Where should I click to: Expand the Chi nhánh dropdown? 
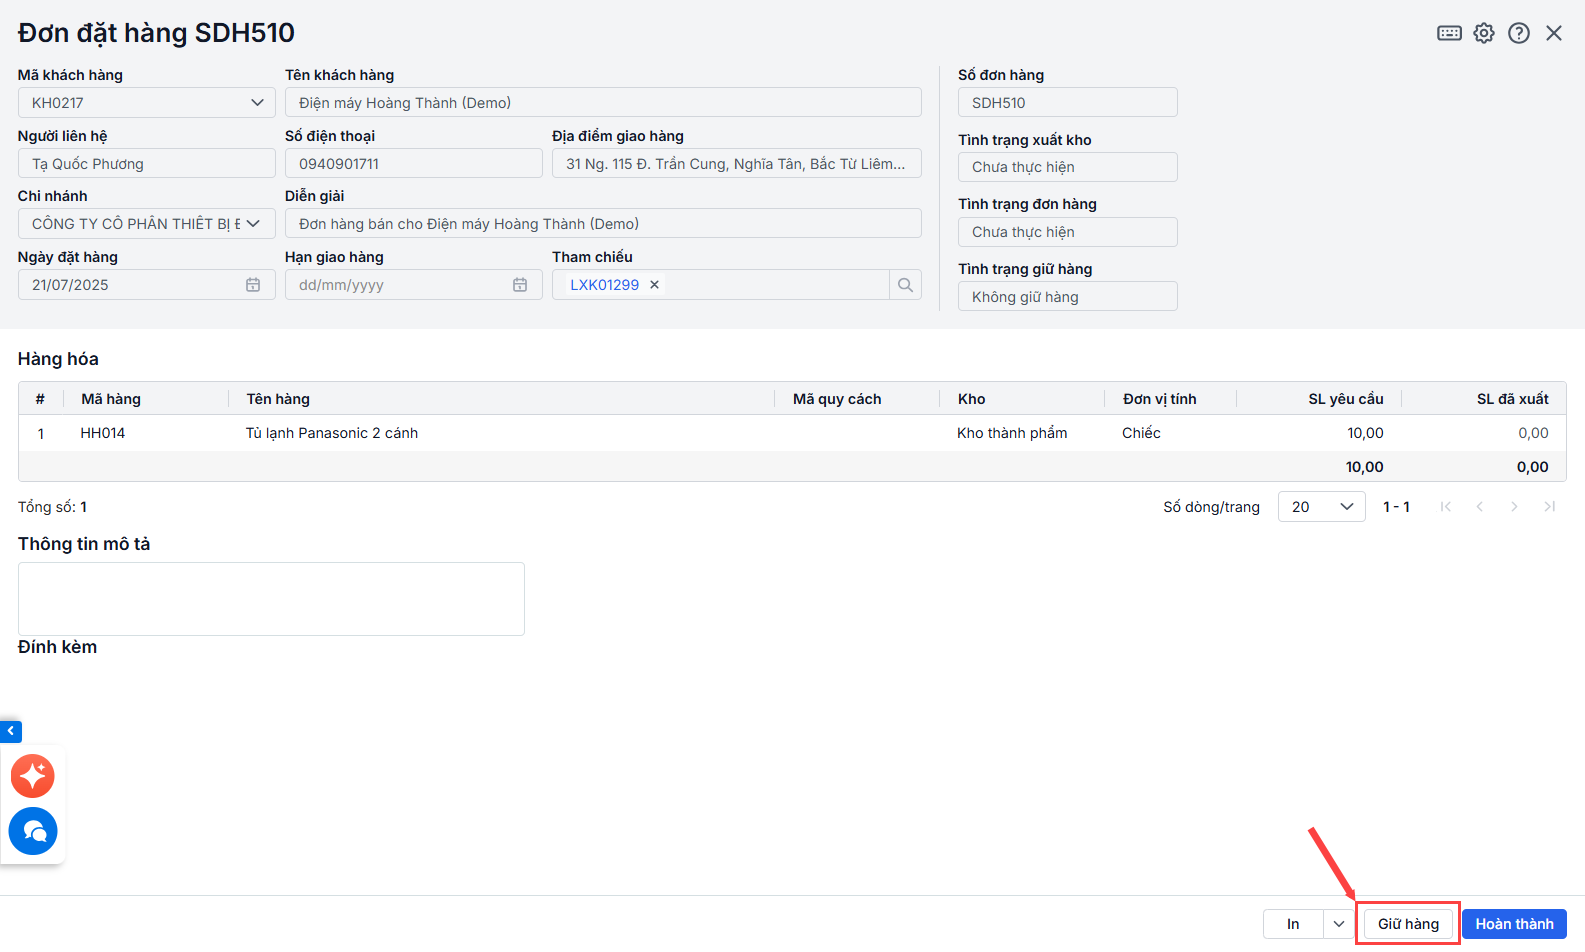[x=254, y=224]
